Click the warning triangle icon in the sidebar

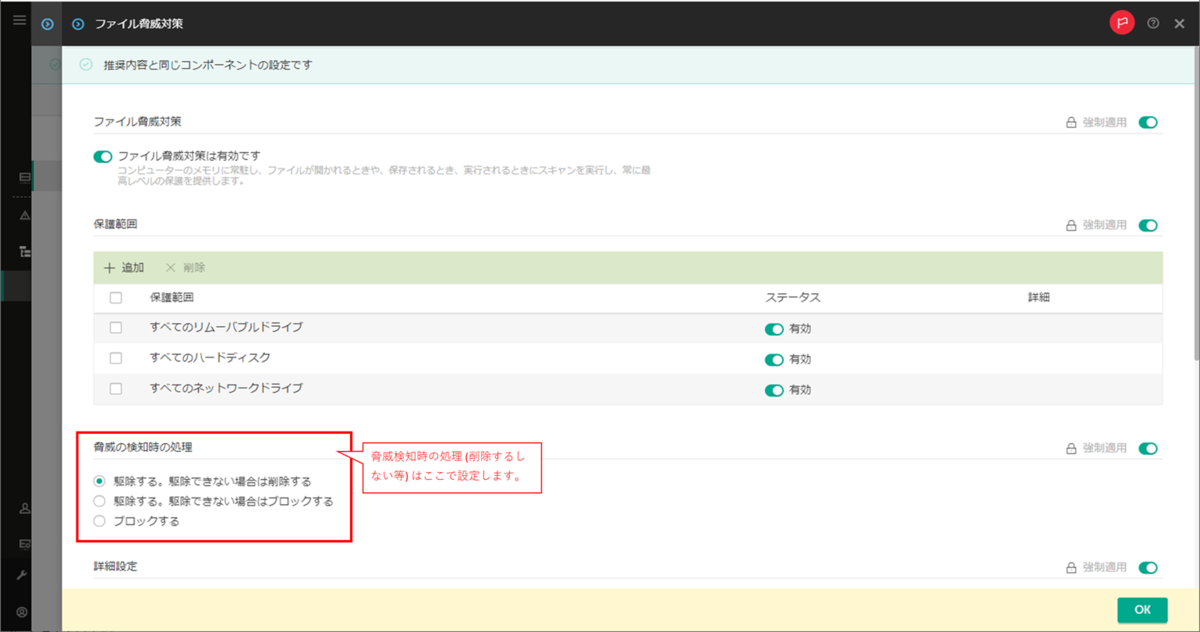pyautogui.click(x=24, y=213)
